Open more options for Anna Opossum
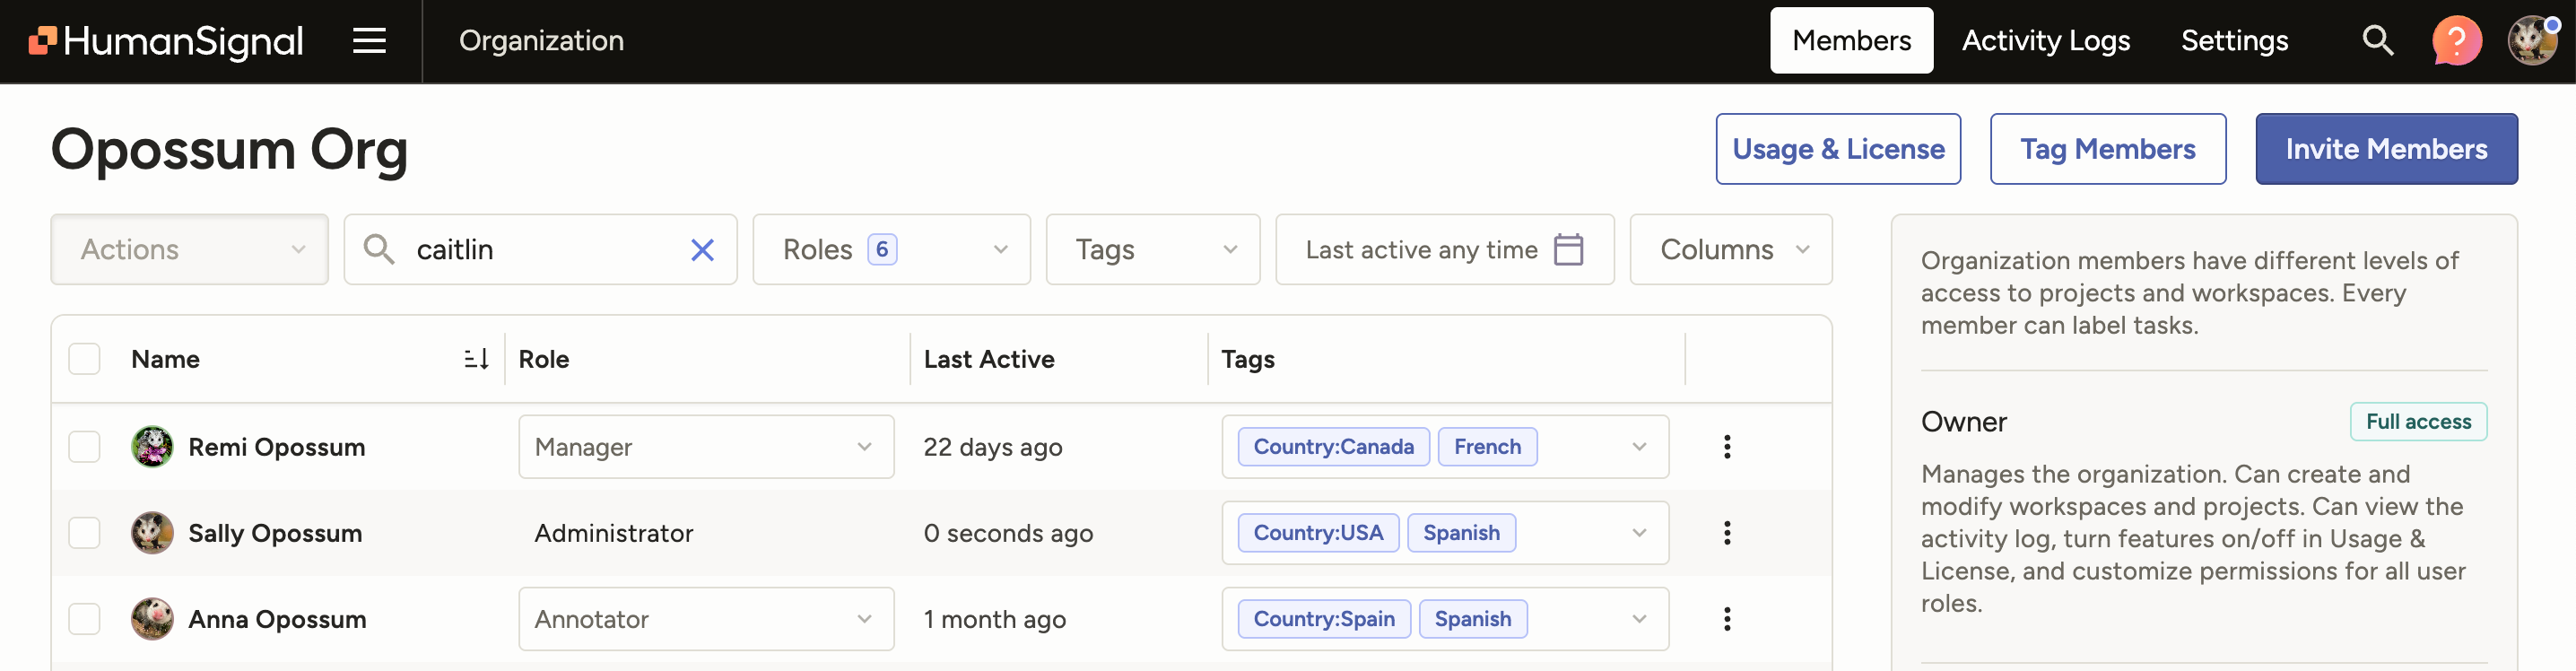The width and height of the screenshot is (2576, 671). (1726, 619)
